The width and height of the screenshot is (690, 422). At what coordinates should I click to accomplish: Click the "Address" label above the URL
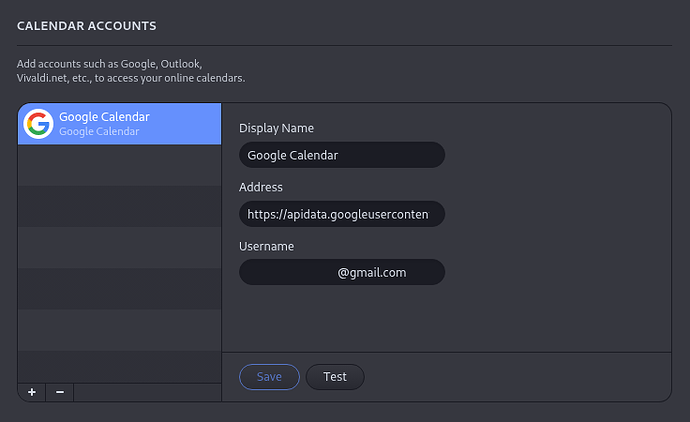[x=261, y=187]
